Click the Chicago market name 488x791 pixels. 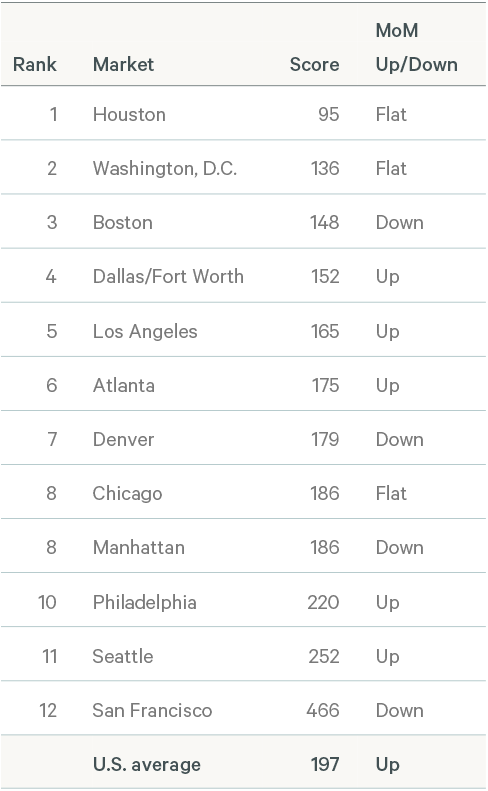[127, 494]
